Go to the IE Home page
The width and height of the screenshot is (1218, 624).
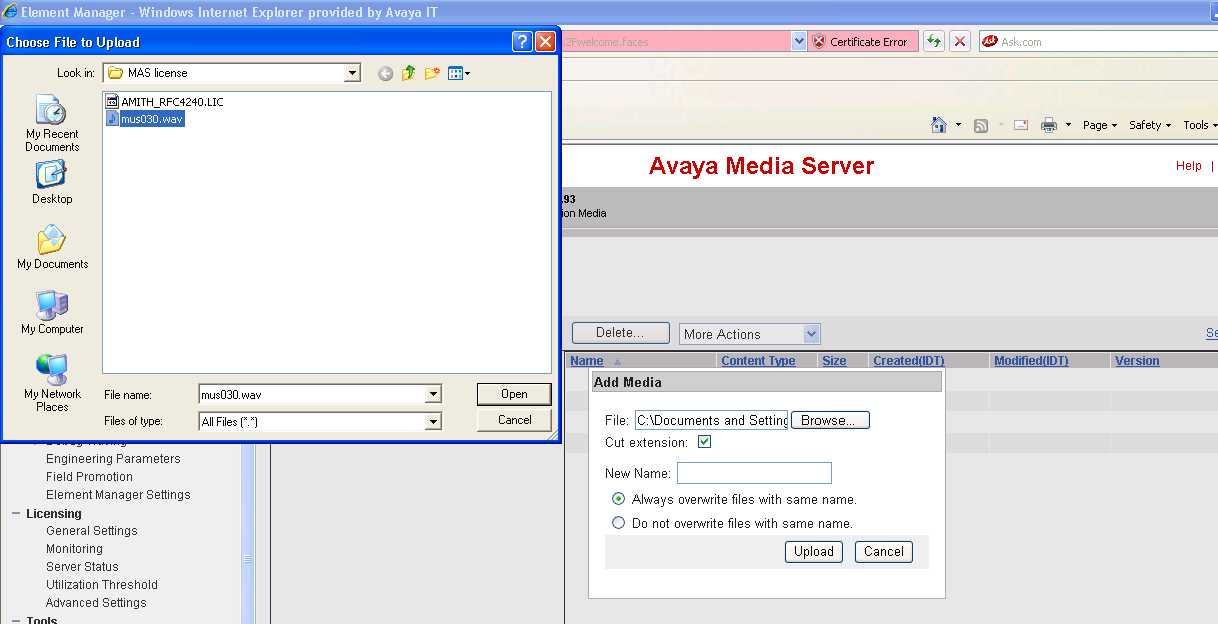[x=939, y=125]
